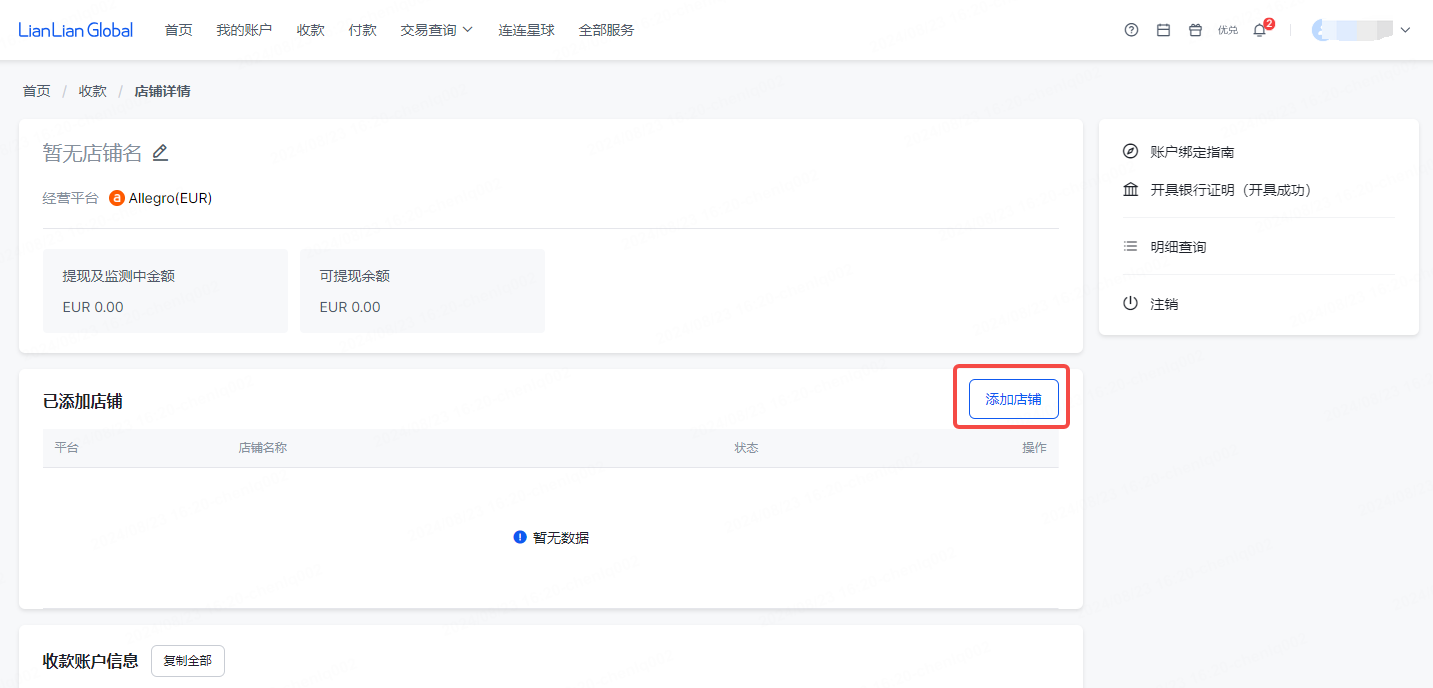
Task: Click the help question mark icon
Action: 1131,30
